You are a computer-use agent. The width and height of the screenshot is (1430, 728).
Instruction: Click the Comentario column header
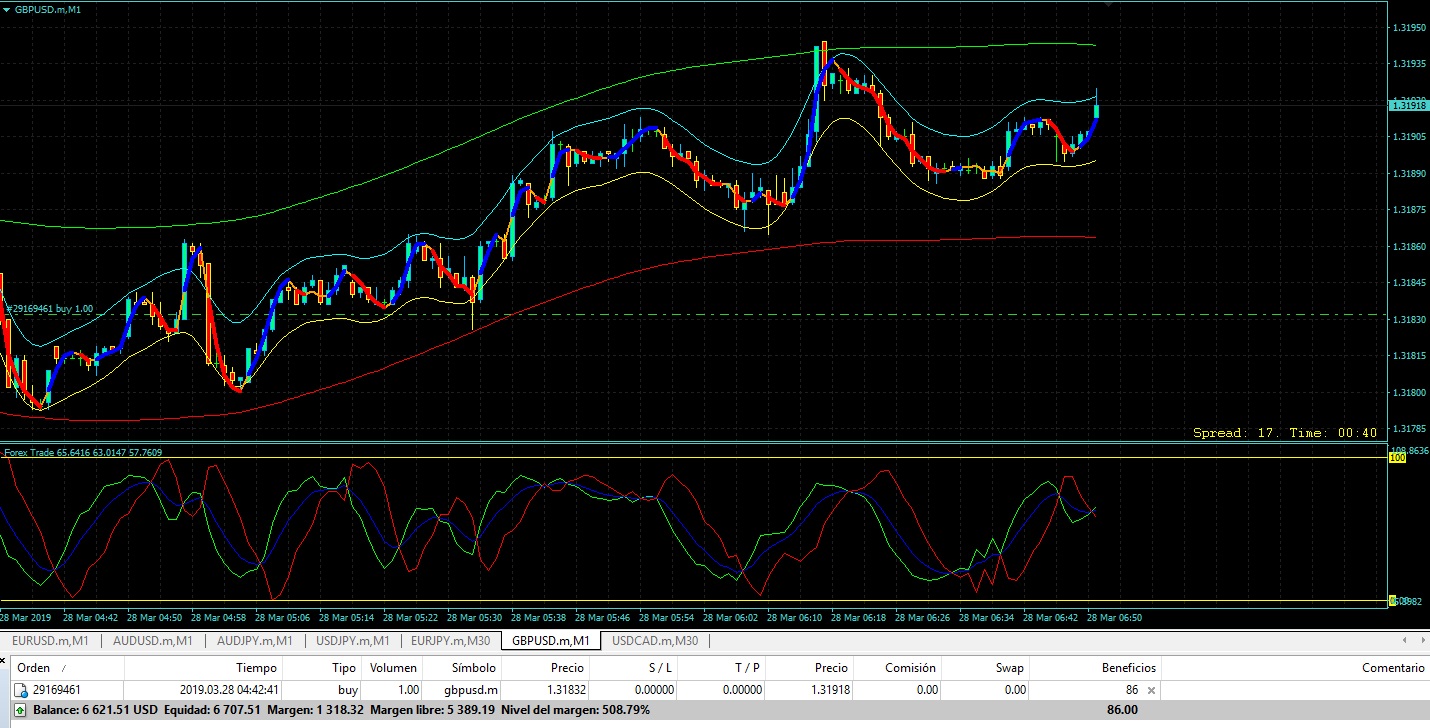[1295, 668]
